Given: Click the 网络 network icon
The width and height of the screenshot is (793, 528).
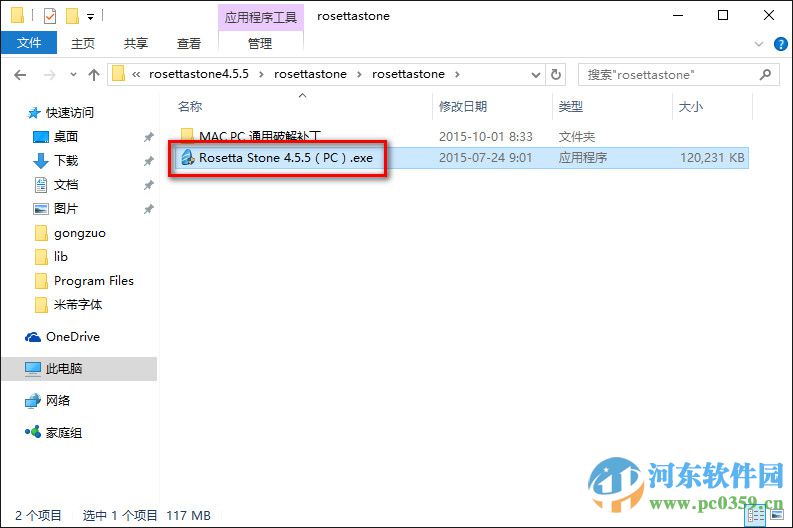Looking at the screenshot, I should pos(33,401).
